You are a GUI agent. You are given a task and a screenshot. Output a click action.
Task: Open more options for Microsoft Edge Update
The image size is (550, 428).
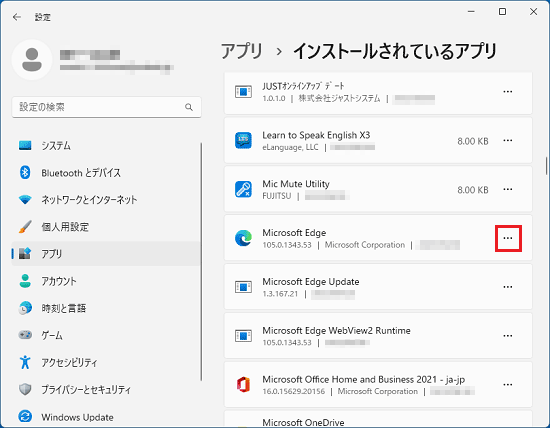tap(508, 287)
